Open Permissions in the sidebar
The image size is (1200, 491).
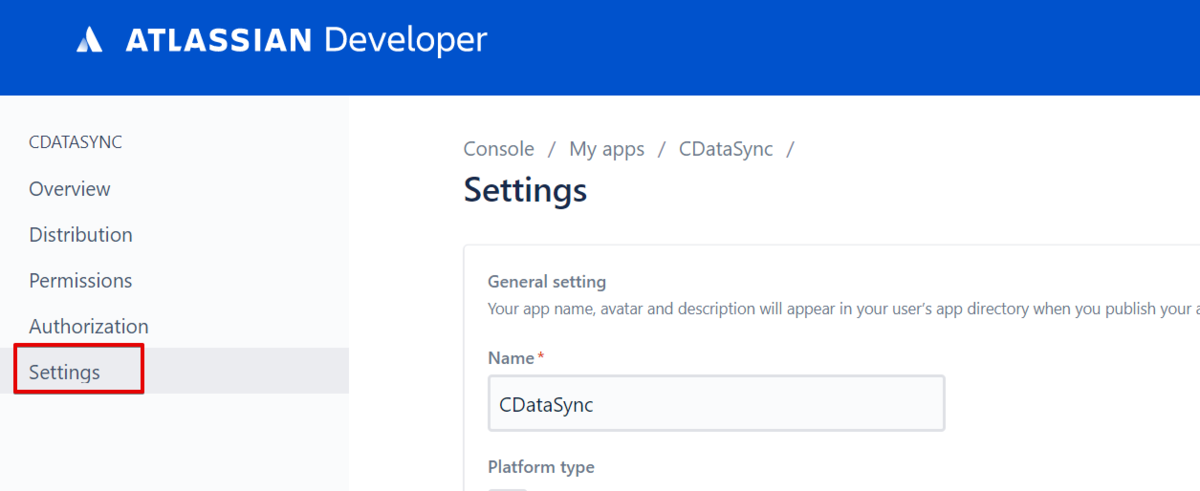(81, 281)
